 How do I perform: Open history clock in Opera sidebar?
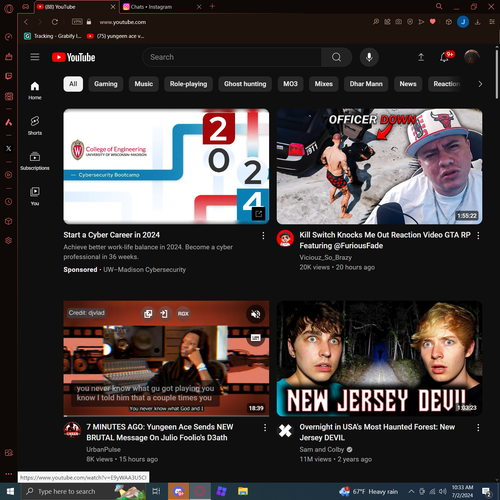click(9, 202)
